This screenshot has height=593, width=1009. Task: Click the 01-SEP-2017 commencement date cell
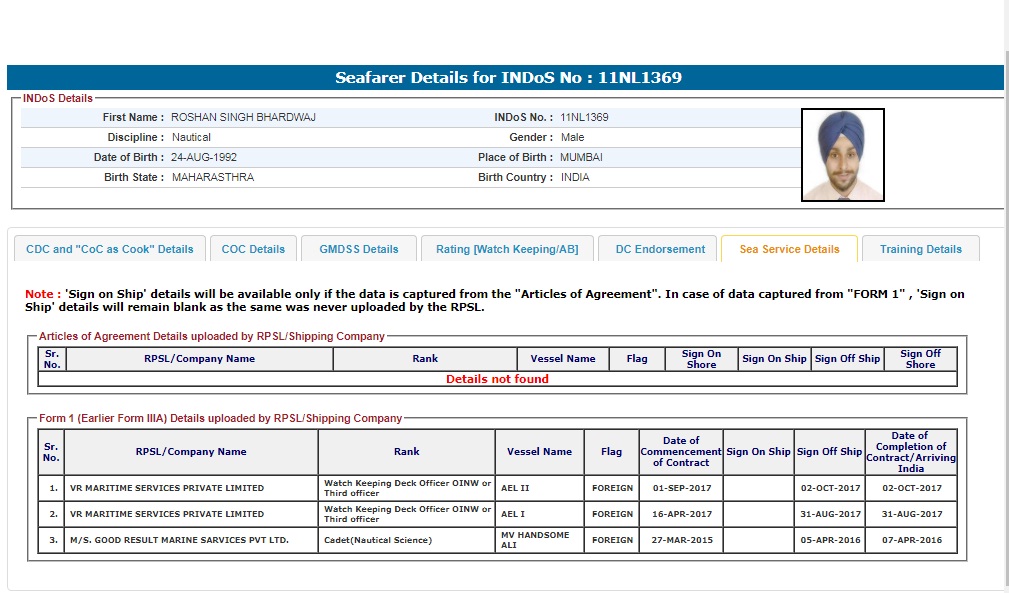tap(680, 488)
